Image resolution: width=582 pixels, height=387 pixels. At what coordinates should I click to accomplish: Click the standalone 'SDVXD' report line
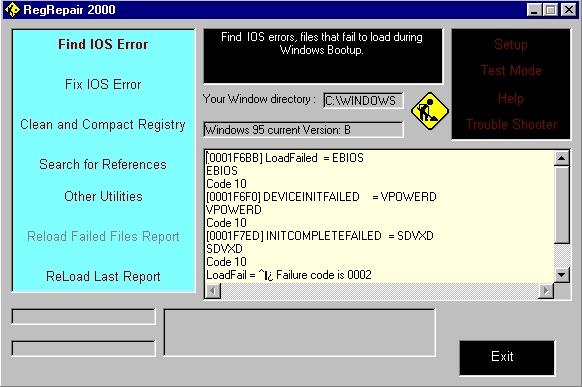224,249
